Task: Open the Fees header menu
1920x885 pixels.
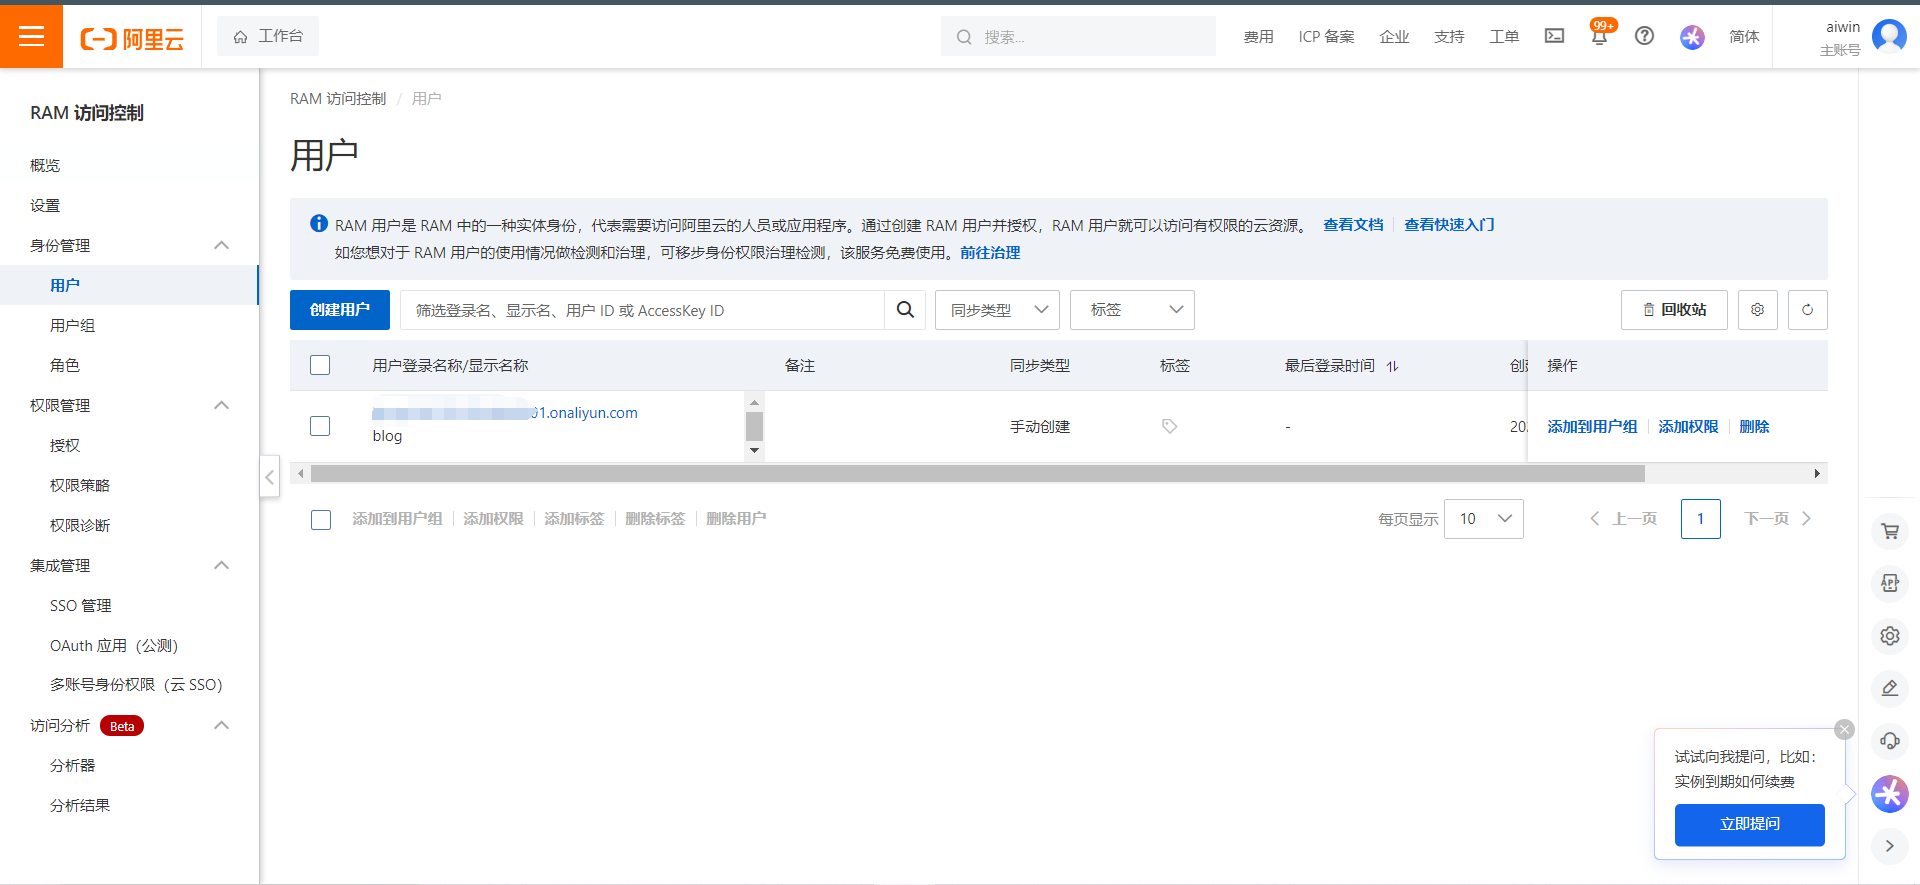Action: tap(1258, 37)
